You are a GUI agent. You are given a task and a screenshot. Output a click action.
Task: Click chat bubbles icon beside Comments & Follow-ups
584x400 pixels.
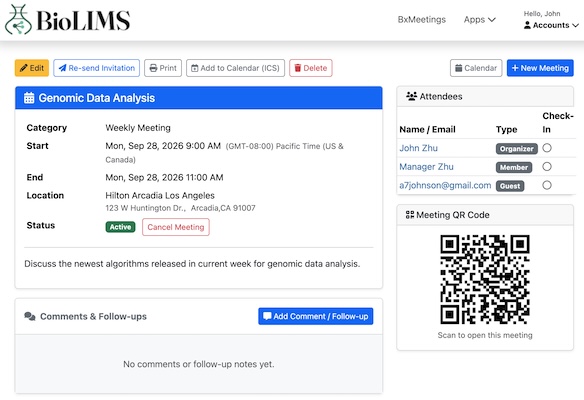point(30,317)
